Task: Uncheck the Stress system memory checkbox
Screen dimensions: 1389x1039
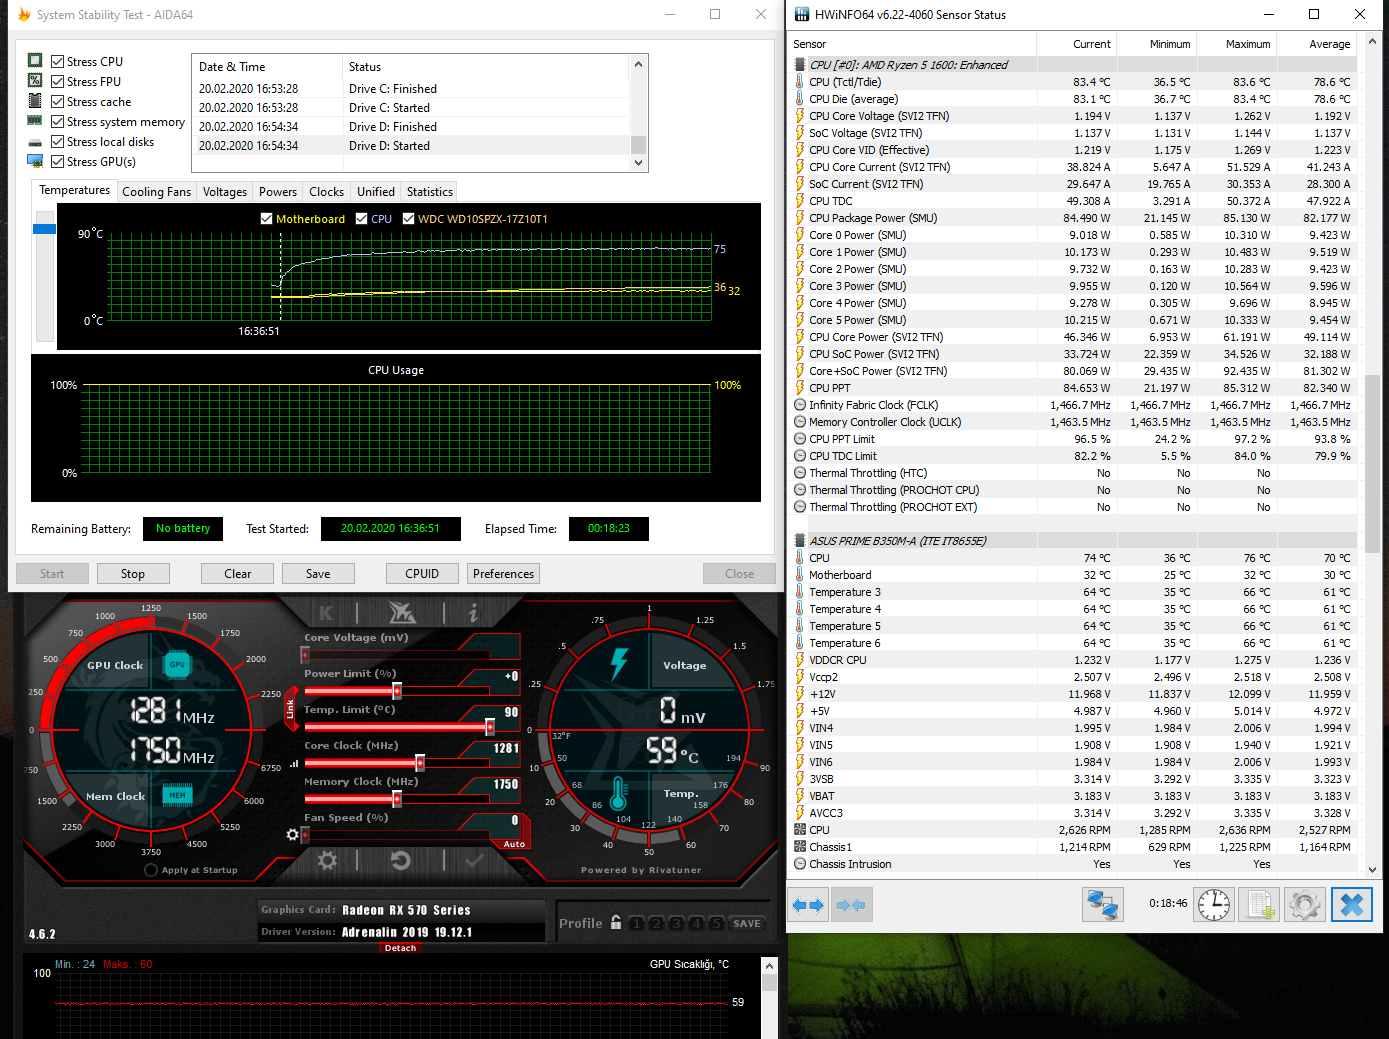Action: pyautogui.click(x=58, y=121)
